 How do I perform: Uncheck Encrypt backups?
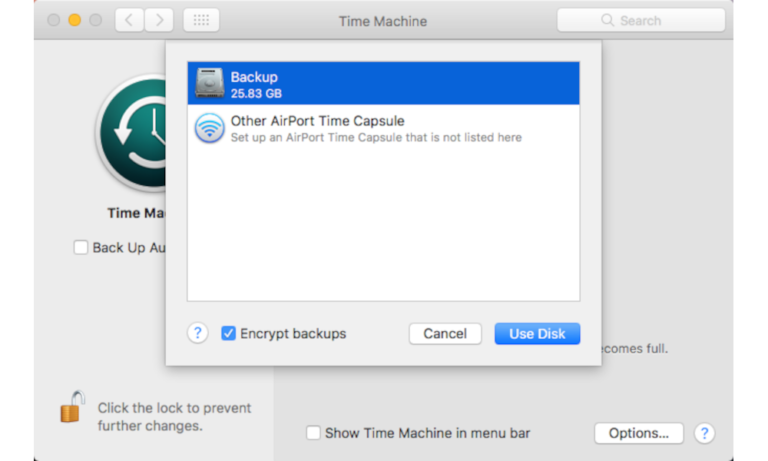[x=228, y=333]
